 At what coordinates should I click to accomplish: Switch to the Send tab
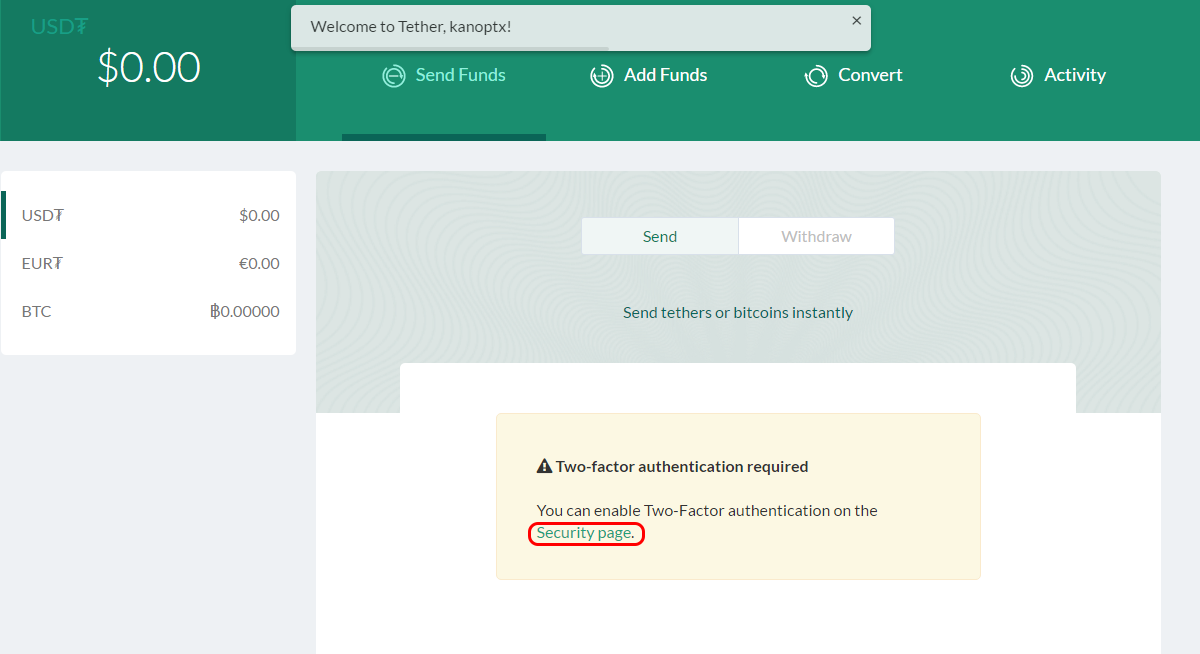[660, 237]
